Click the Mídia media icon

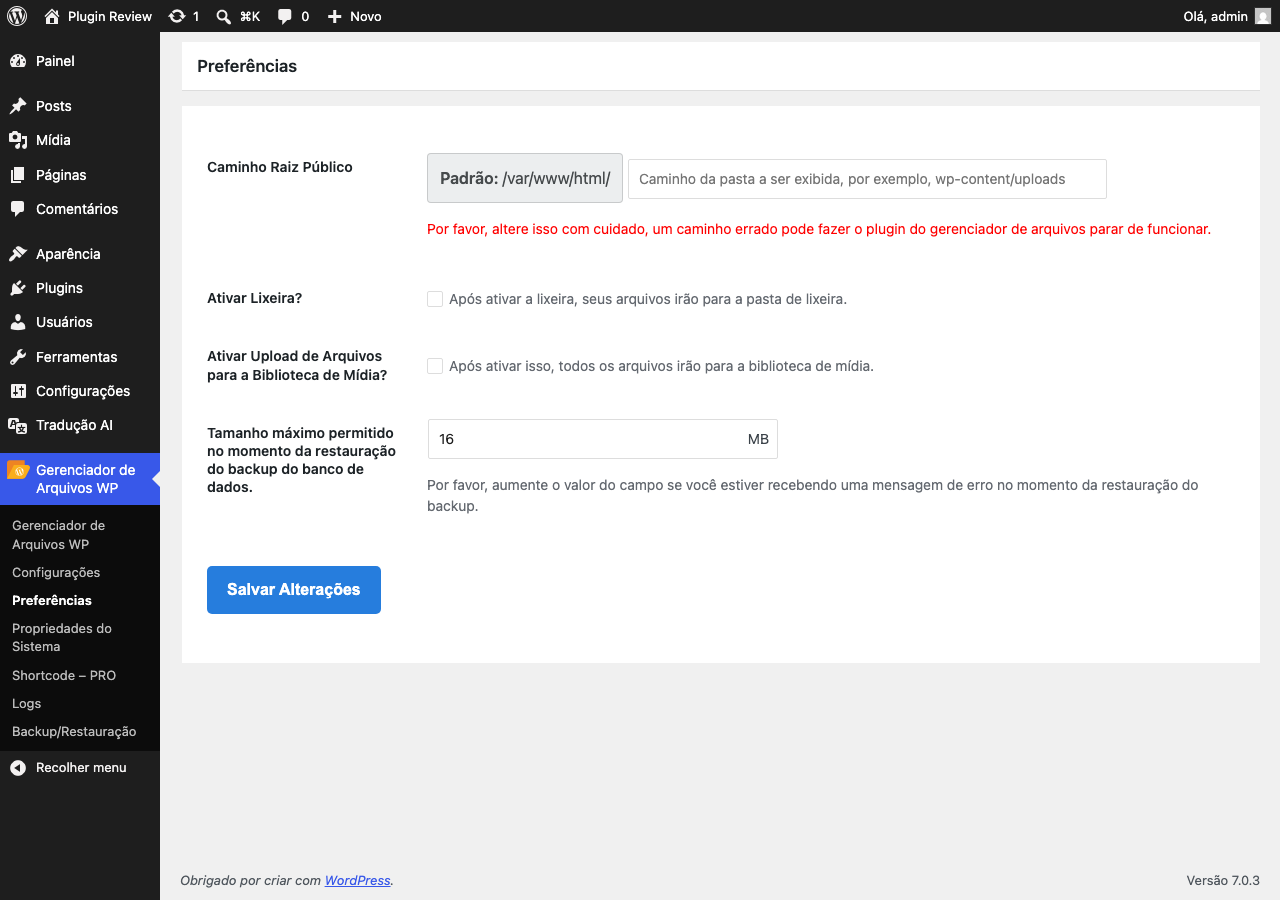[x=18, y=140]
